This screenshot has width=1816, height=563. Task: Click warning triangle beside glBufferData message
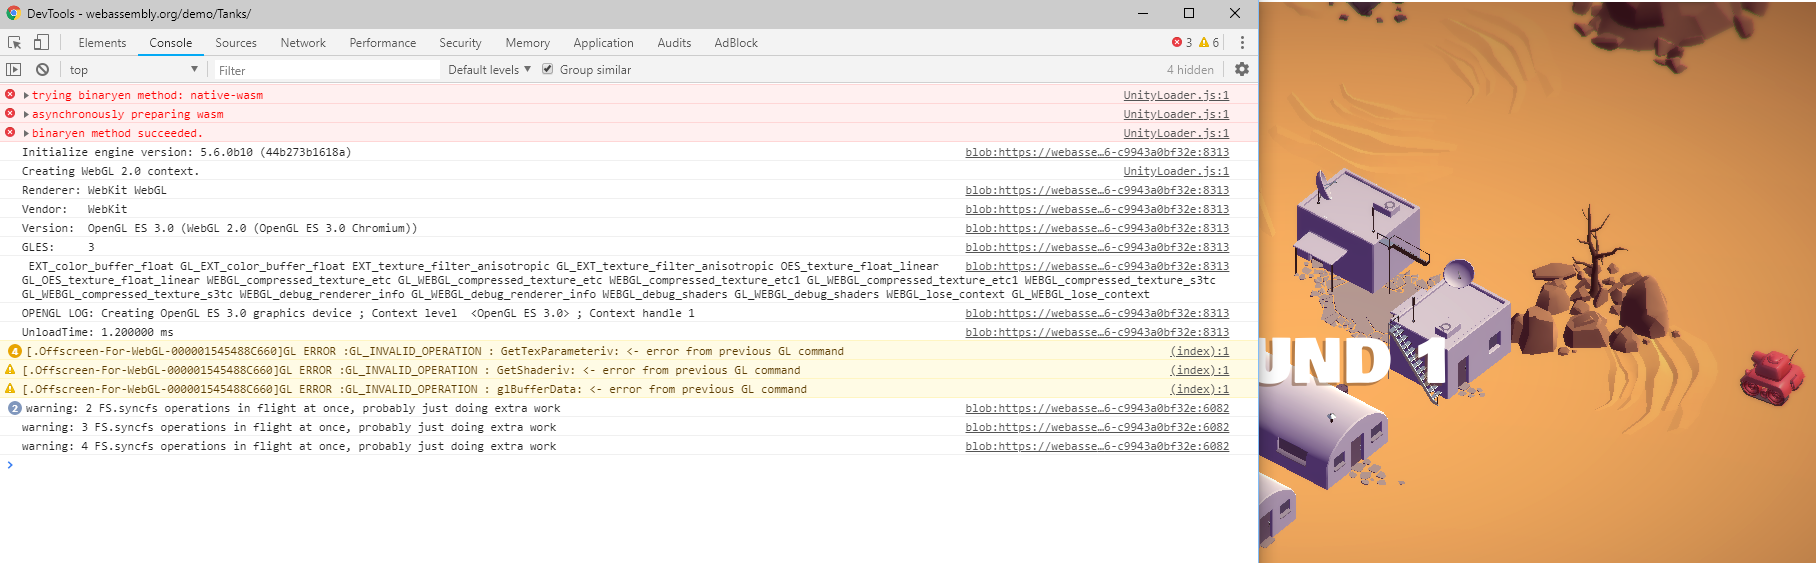point(10,389)
